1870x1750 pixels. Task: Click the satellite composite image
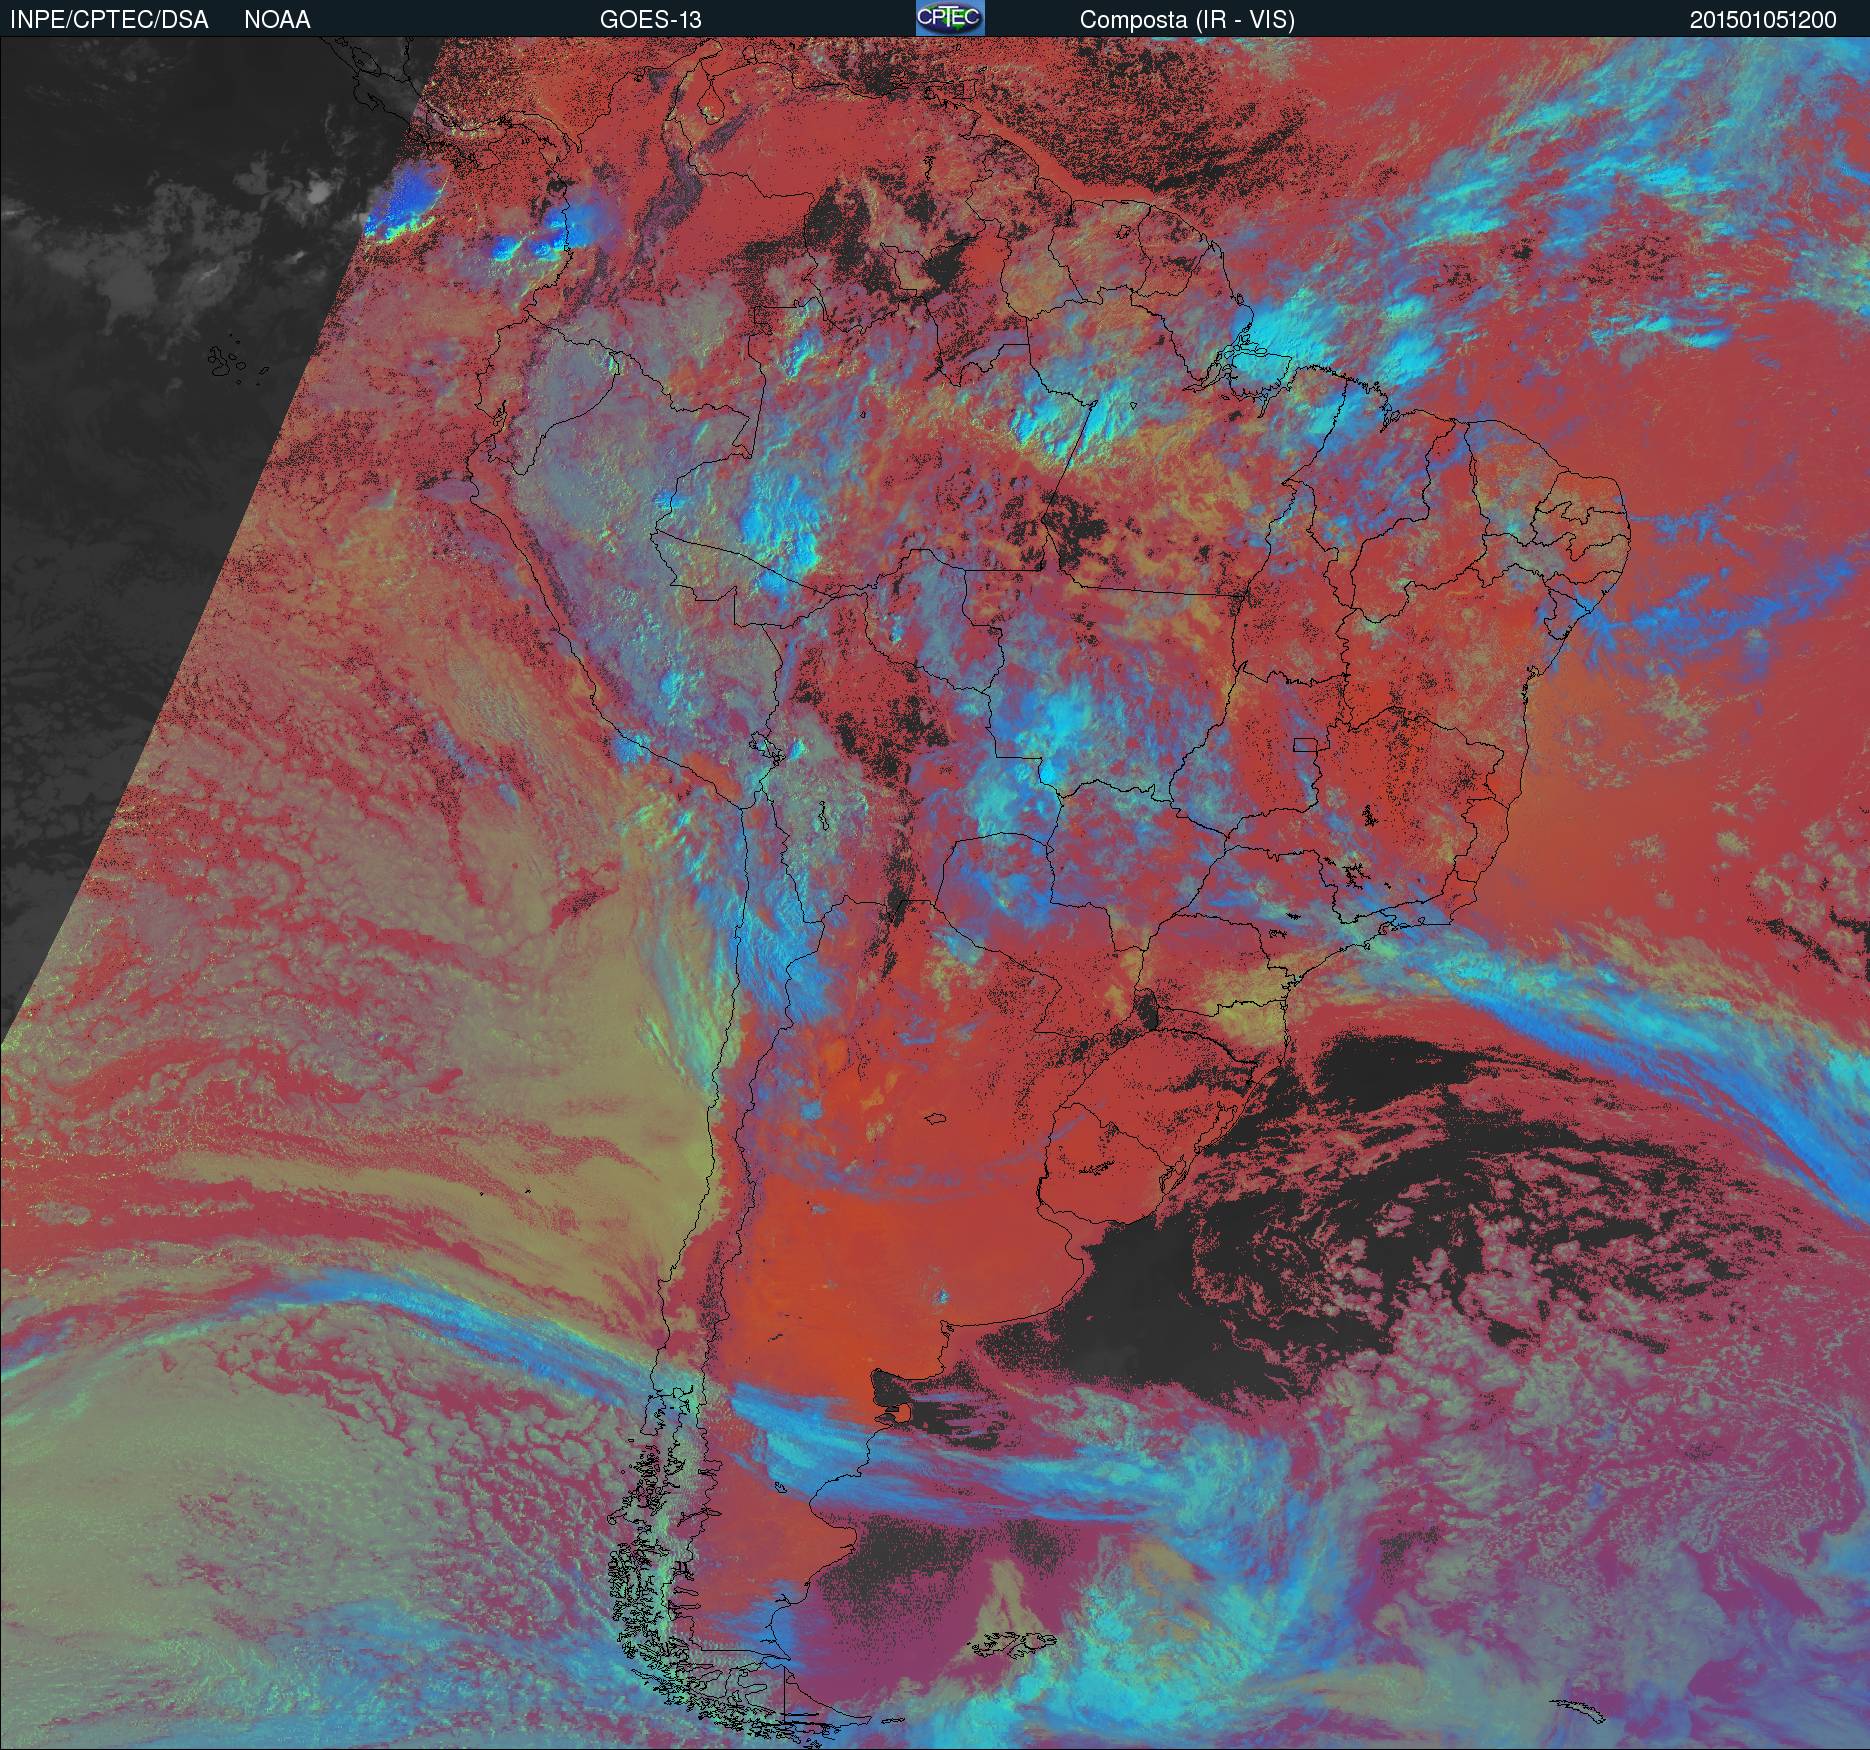click(935, 893)
